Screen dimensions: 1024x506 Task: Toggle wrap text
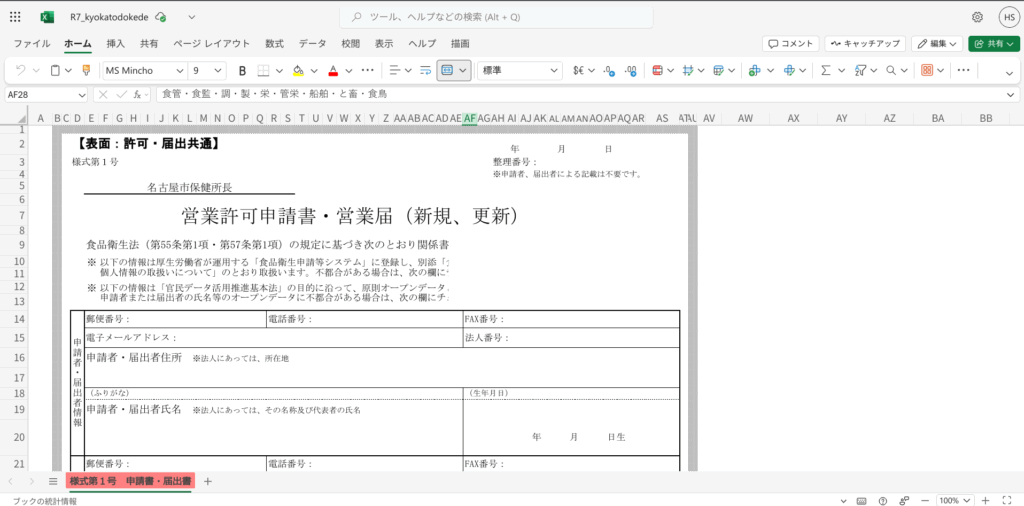coord(426,71)
